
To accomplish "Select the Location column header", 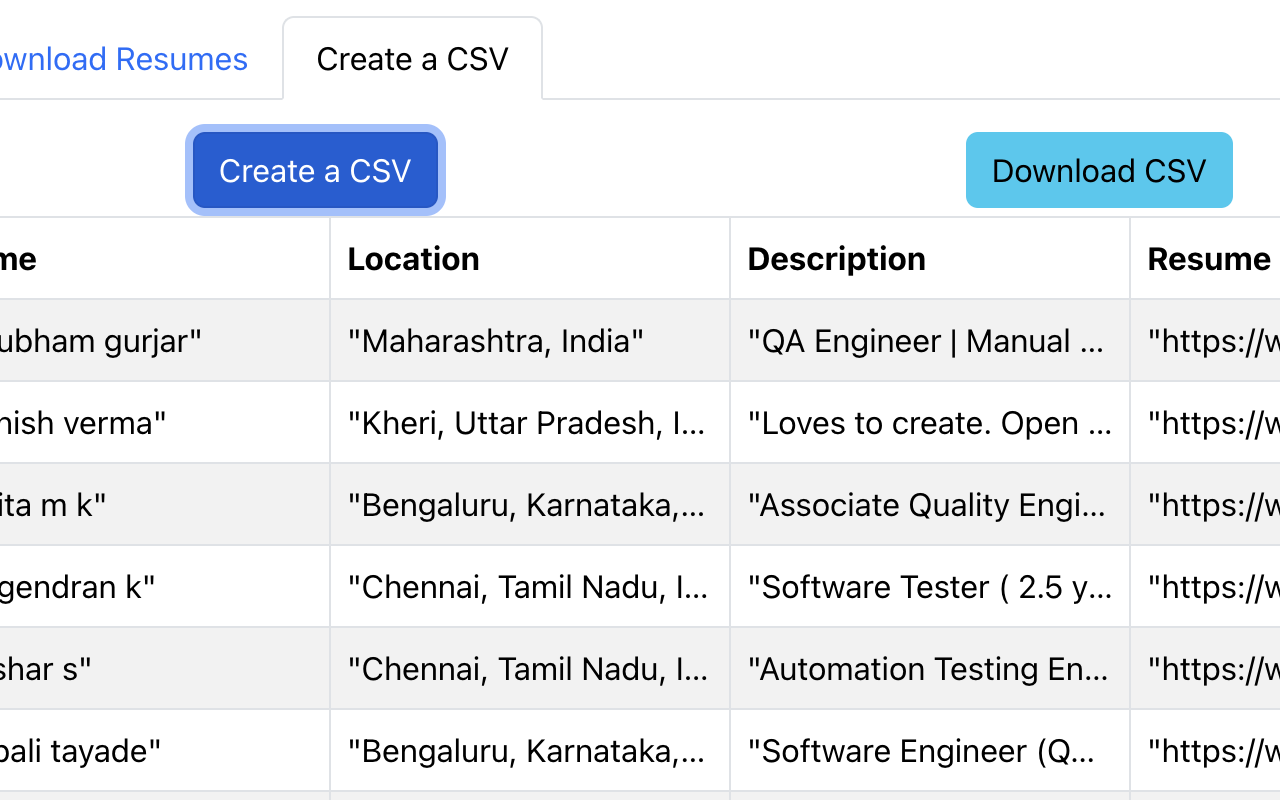I will (x=413, y=258).
